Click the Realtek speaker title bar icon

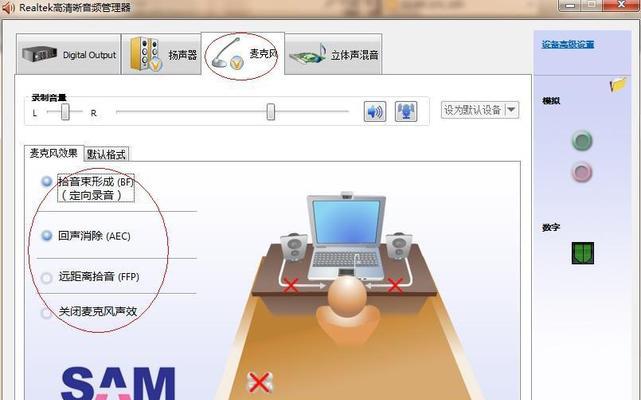(x=8, y=8)
